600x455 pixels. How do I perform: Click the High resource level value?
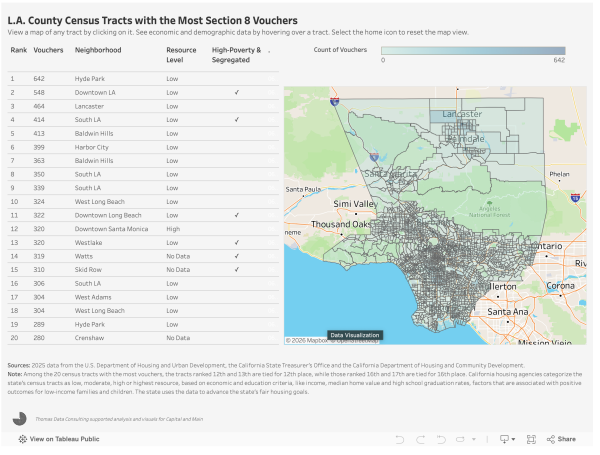coord(173,229)
